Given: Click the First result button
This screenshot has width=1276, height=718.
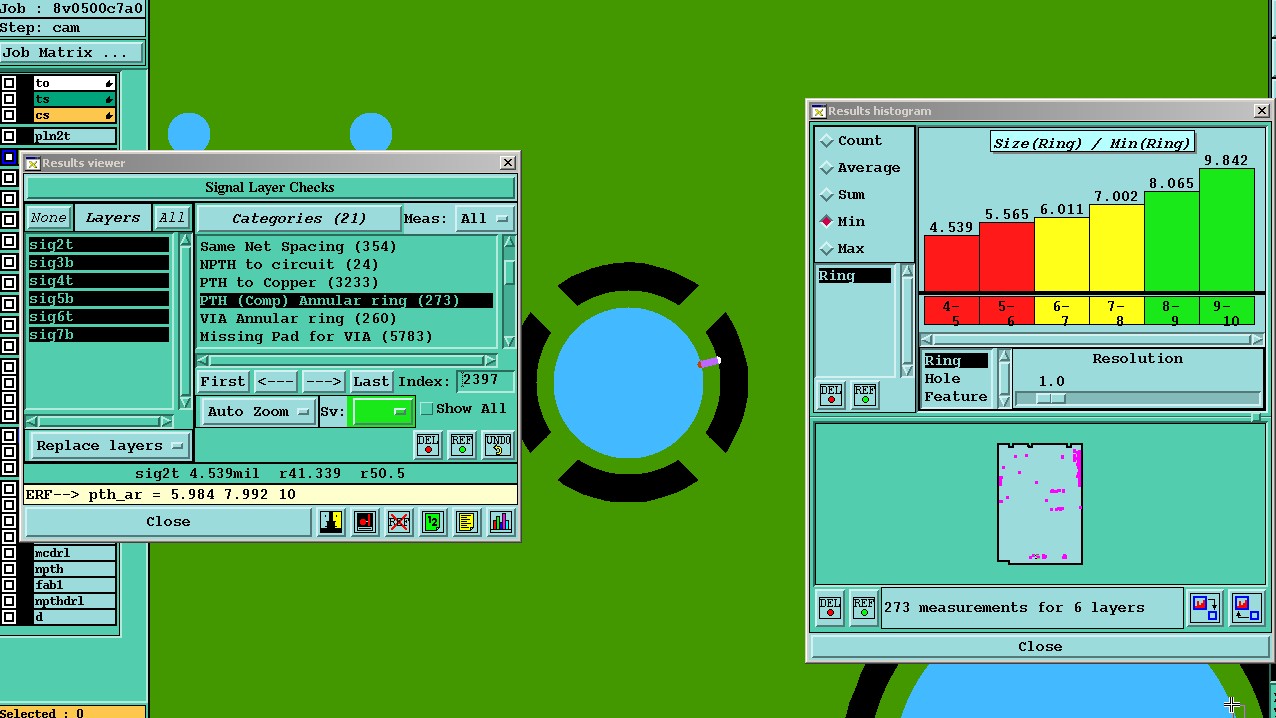Looking at the screenshot, I should click(222, 381).
